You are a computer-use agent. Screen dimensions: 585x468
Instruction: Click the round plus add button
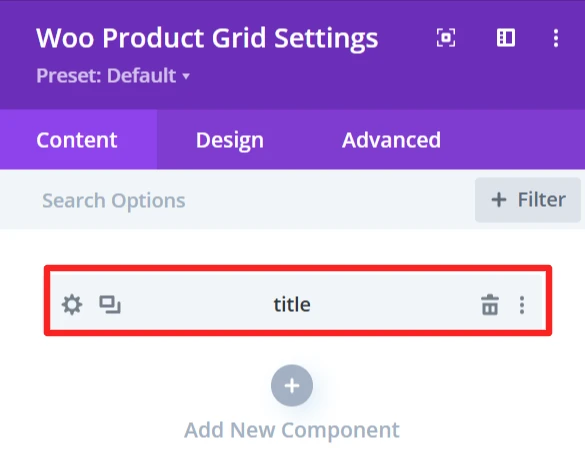292,386
